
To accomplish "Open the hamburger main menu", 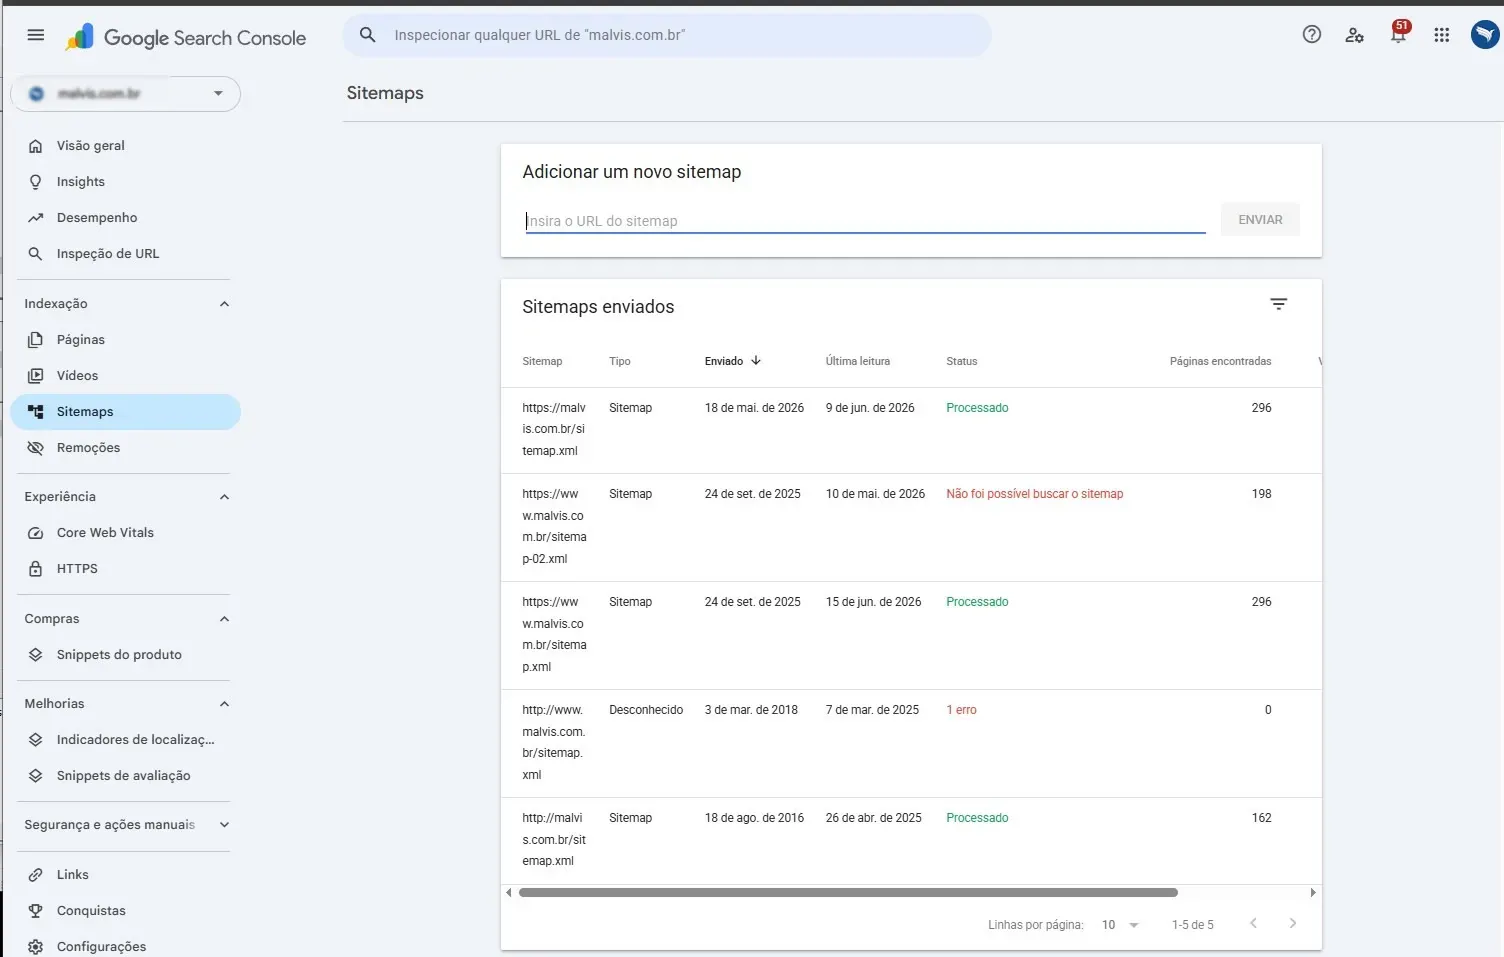I will pyautogui.click(x=36, y=35).
